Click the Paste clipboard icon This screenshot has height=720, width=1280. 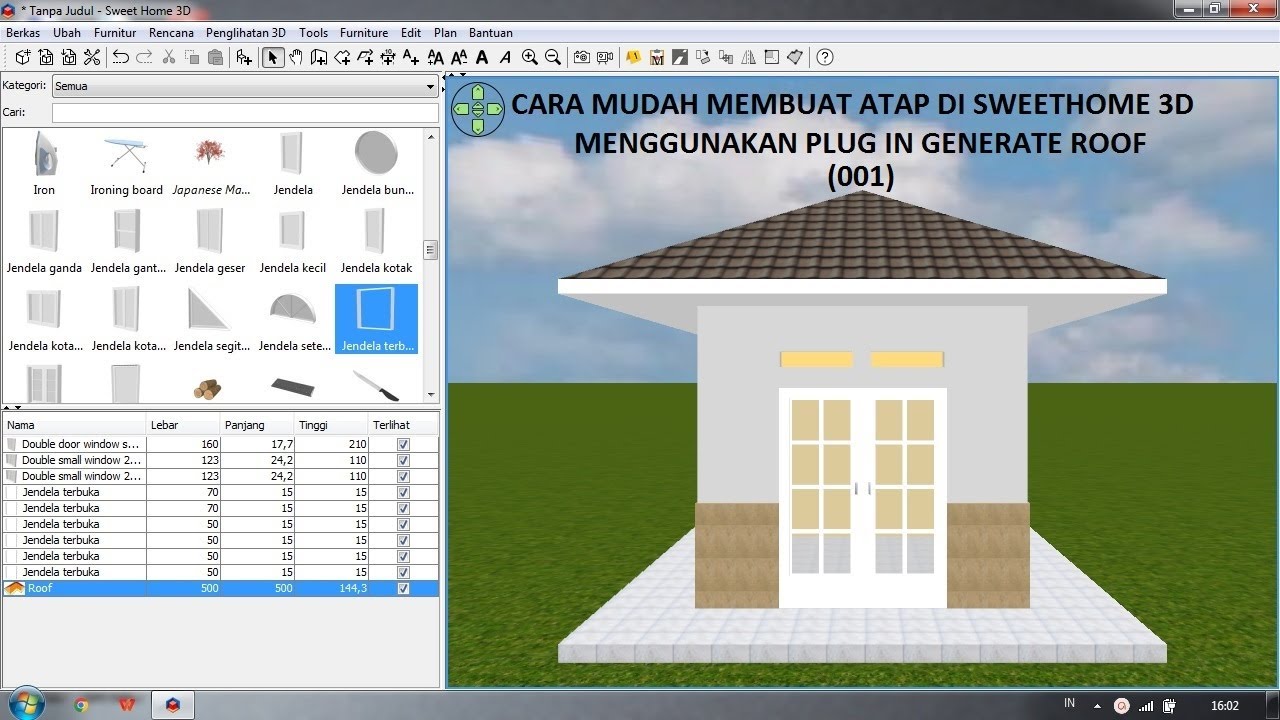(x=215, y=57)
